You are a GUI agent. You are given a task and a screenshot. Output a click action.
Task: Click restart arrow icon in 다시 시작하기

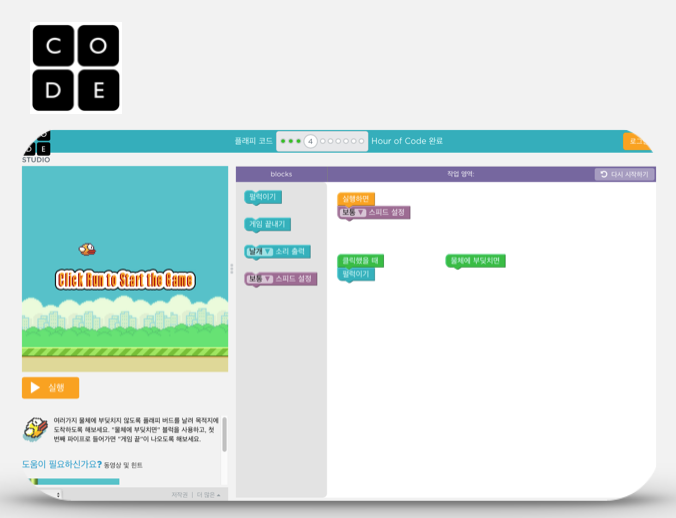pos(604,174)
